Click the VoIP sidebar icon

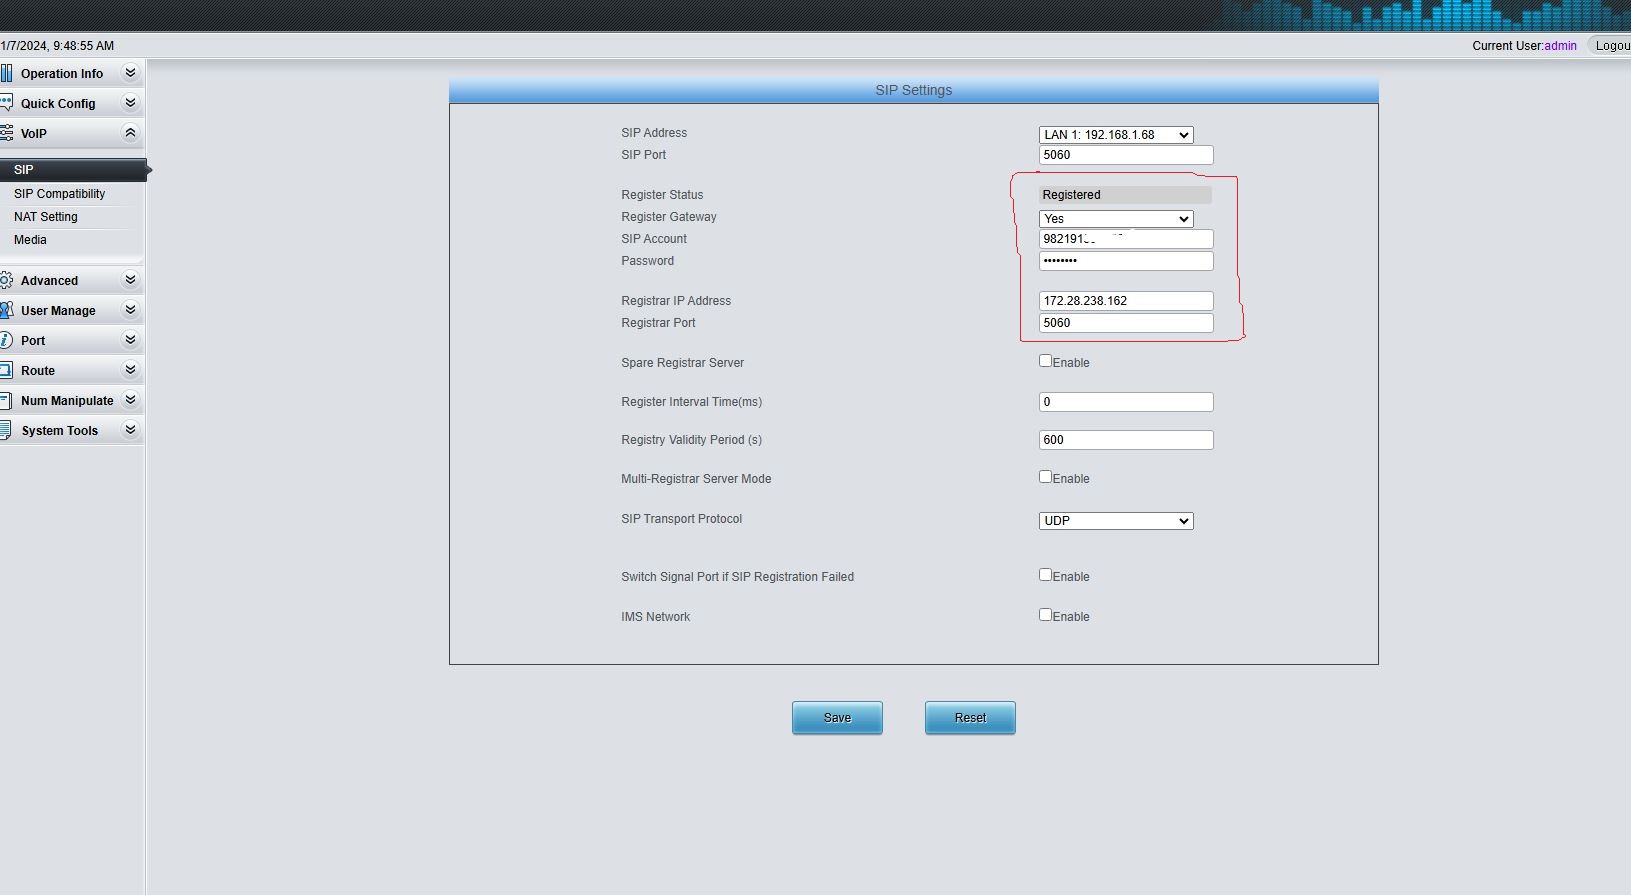coord(6,133)
